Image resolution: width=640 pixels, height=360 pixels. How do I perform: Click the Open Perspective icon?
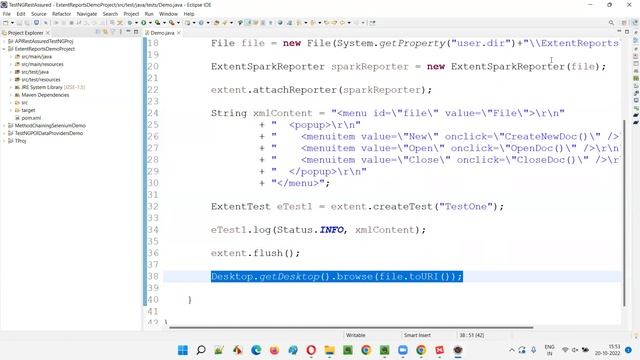coord(624,23)
